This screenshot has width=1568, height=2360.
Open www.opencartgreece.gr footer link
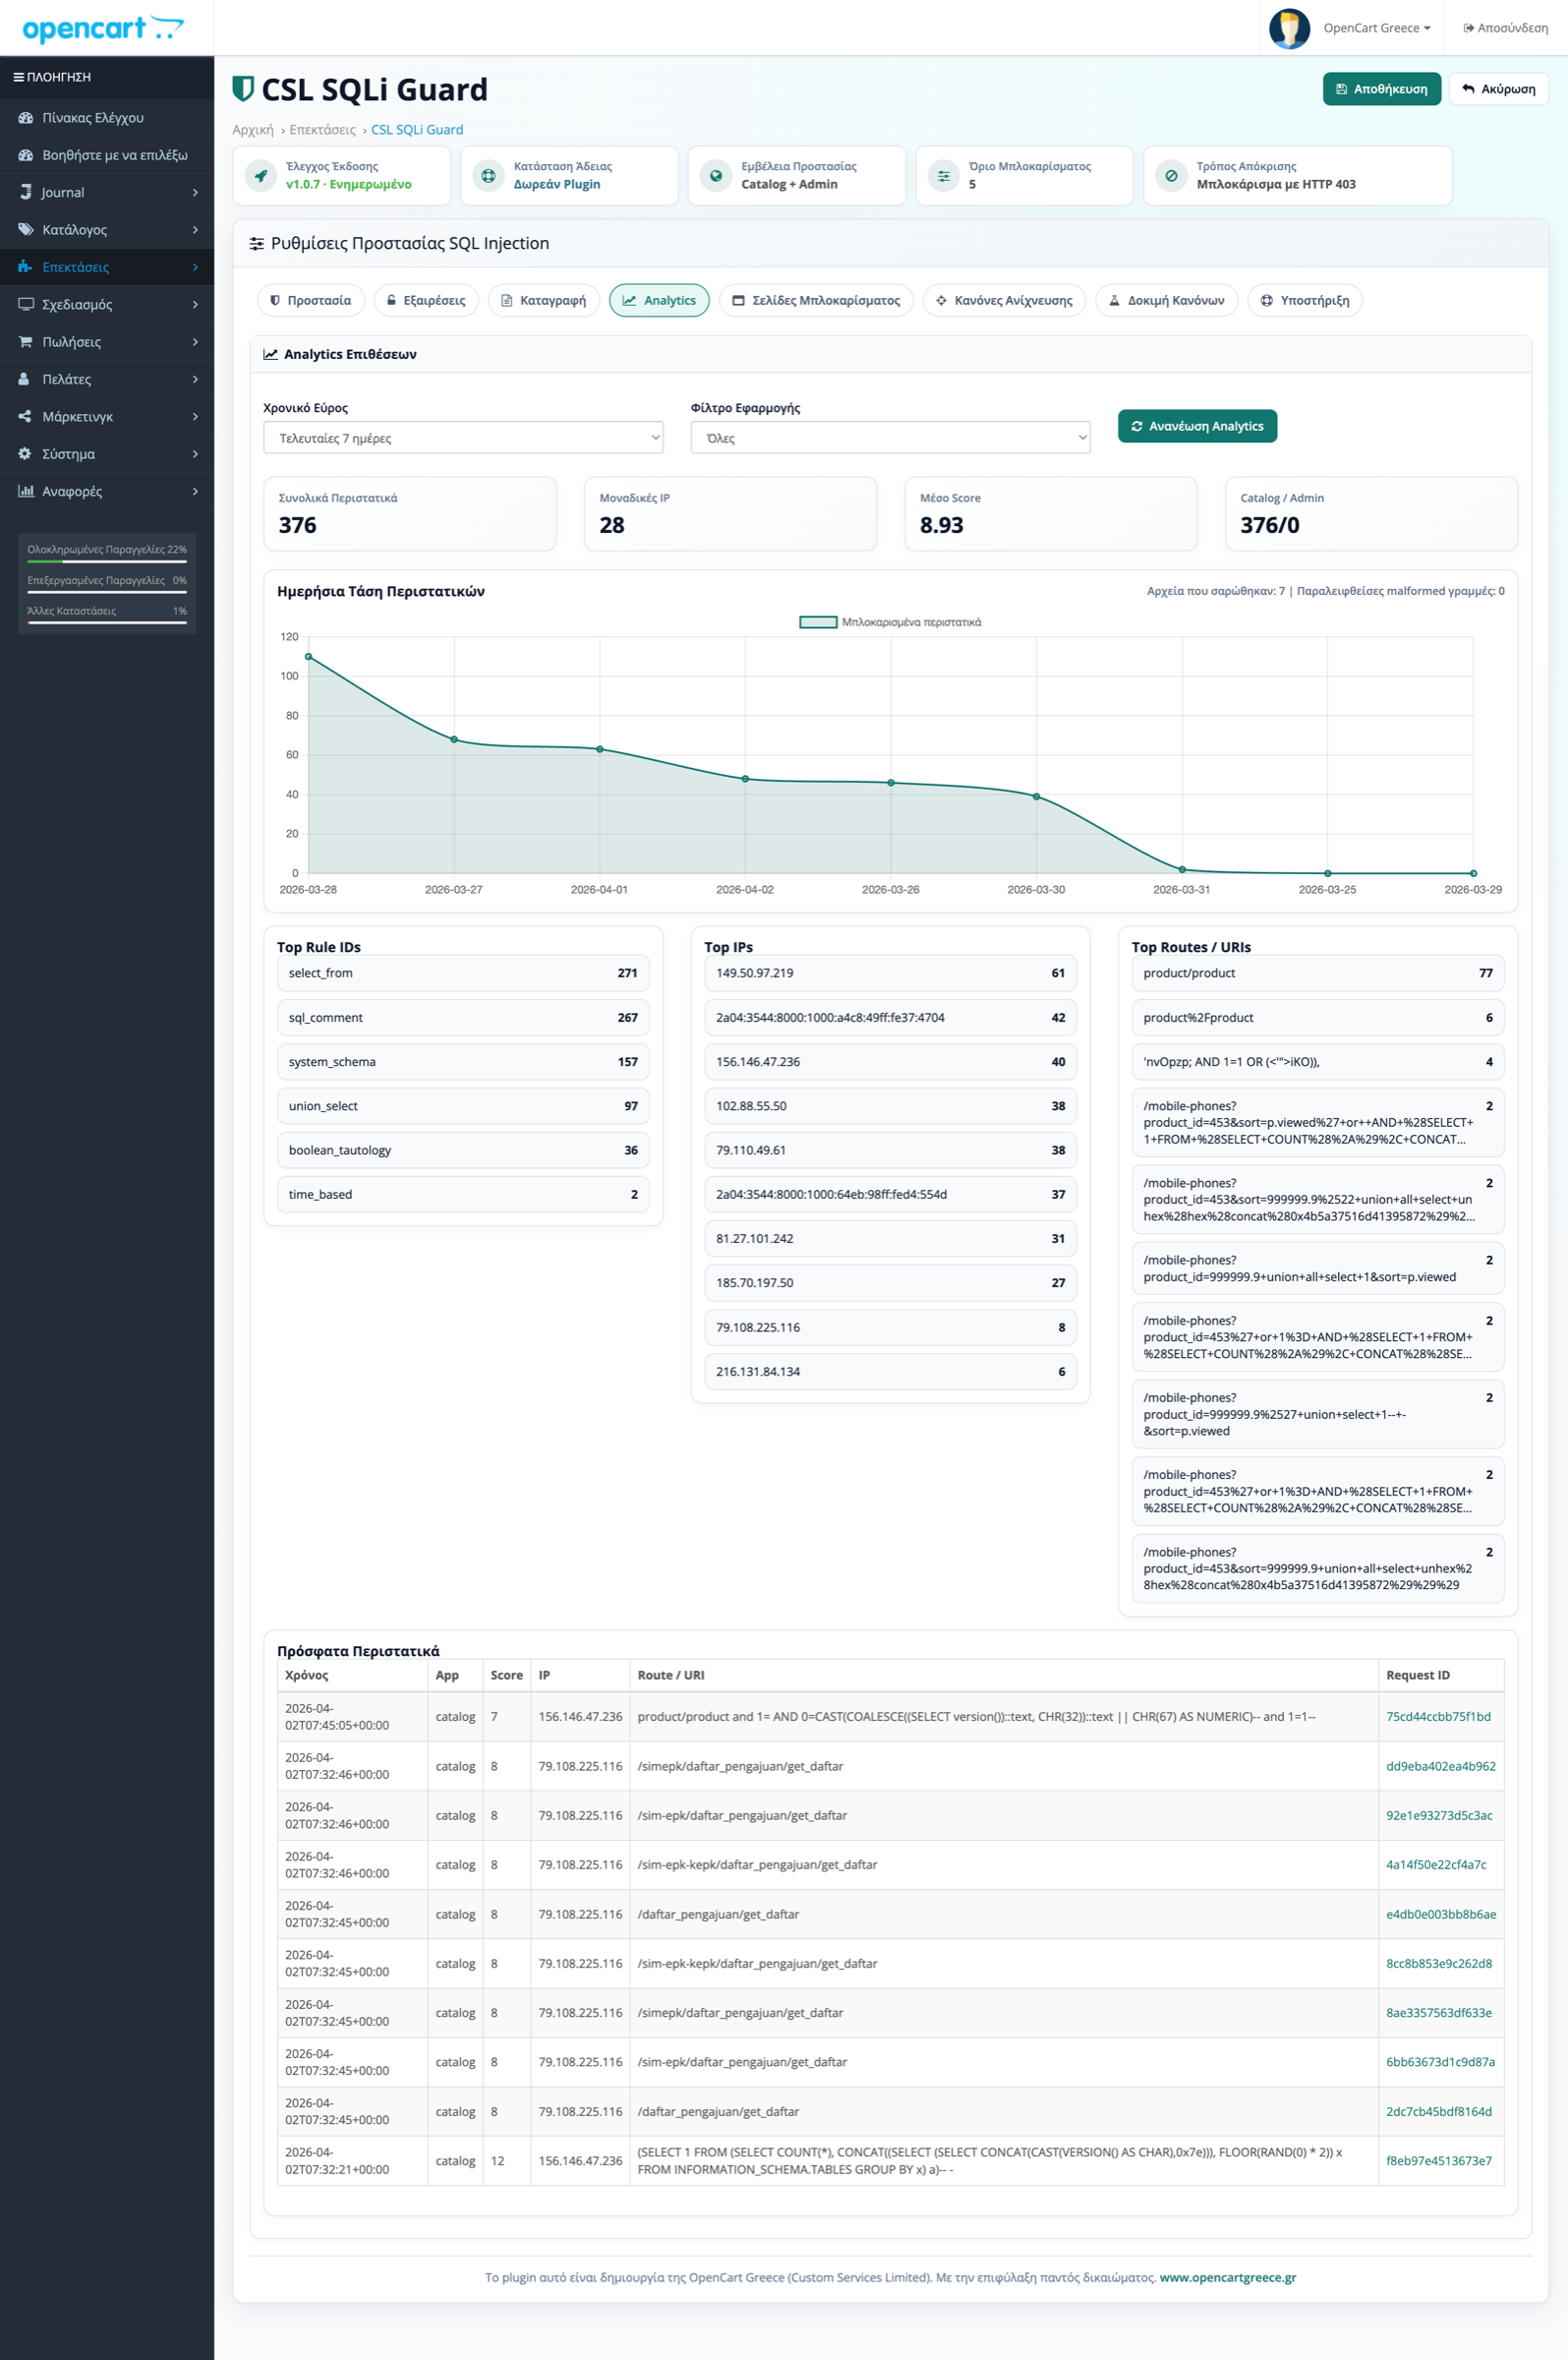pos(1228,2277)
